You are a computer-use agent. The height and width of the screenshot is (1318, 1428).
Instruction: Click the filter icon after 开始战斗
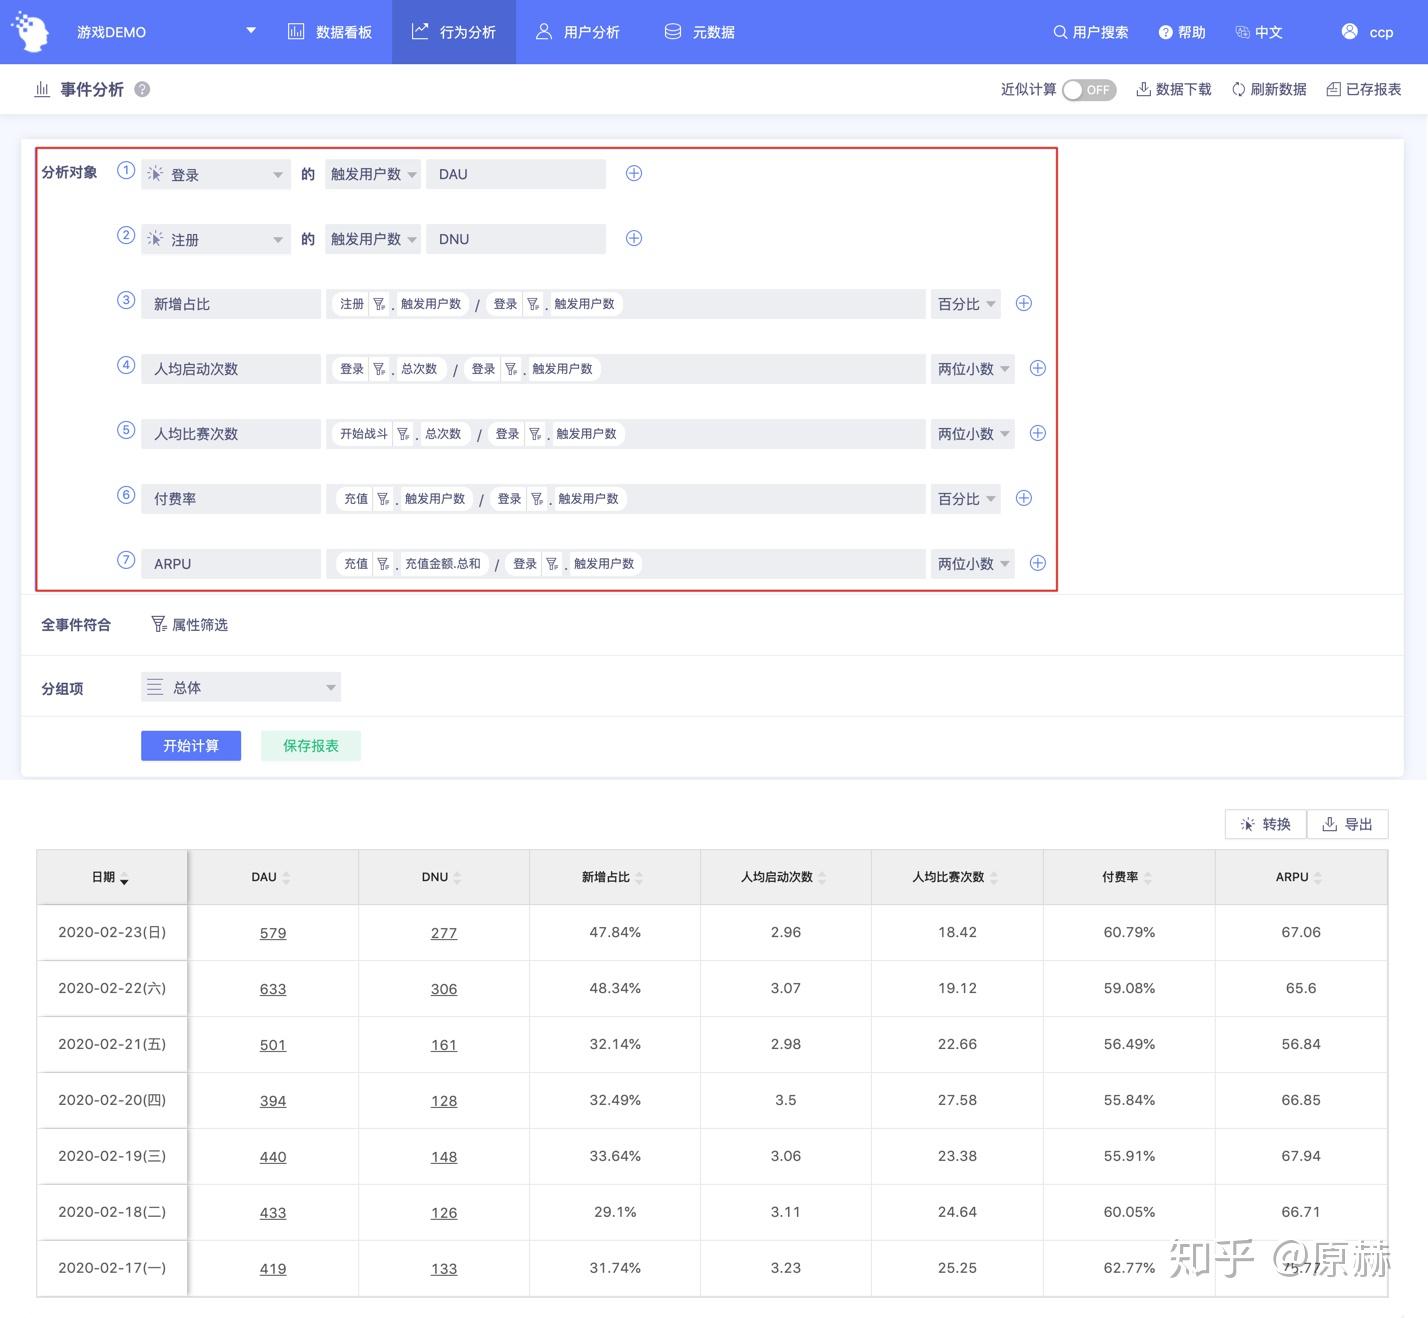(403, 434)
